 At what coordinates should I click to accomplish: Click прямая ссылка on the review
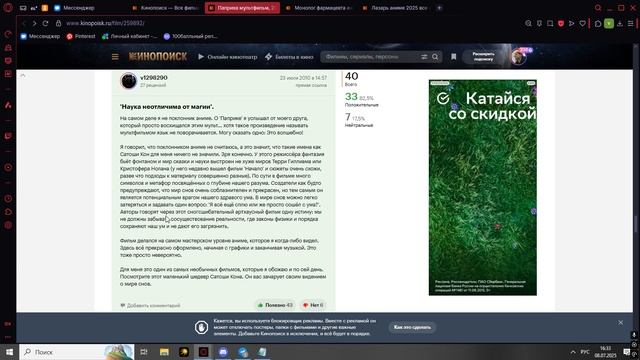click(311, 85)
